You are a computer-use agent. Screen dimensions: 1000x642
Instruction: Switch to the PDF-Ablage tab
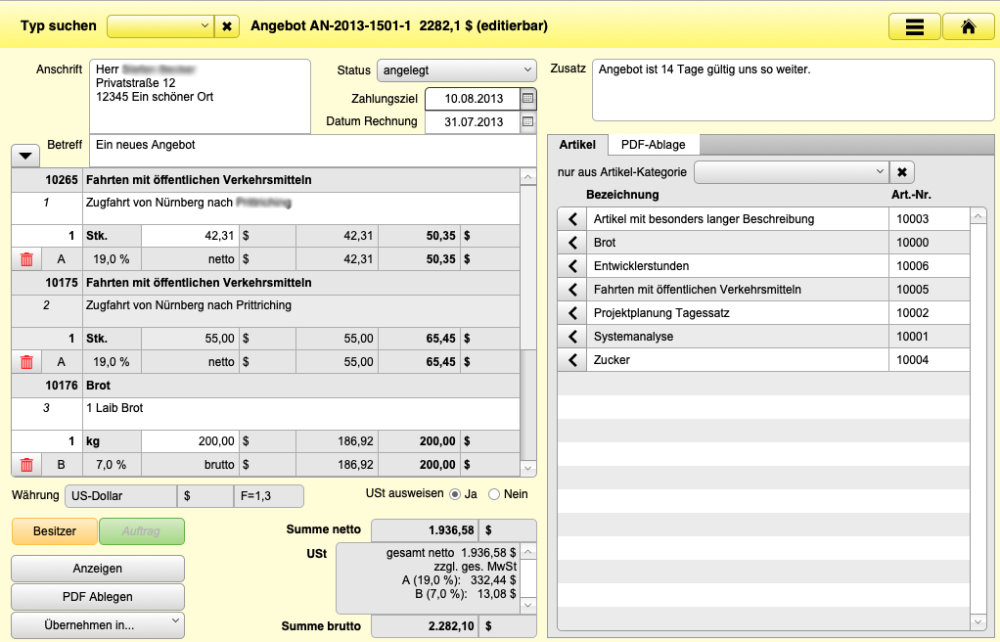(653, 144)
